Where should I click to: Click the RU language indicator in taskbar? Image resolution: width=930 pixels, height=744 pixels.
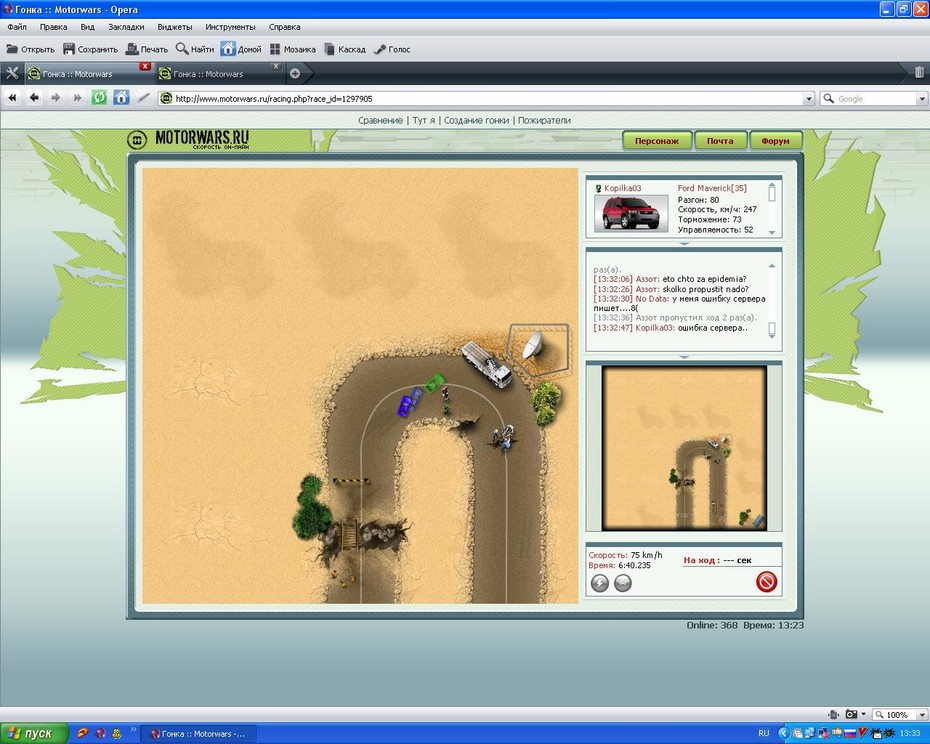tap(764, 733)
